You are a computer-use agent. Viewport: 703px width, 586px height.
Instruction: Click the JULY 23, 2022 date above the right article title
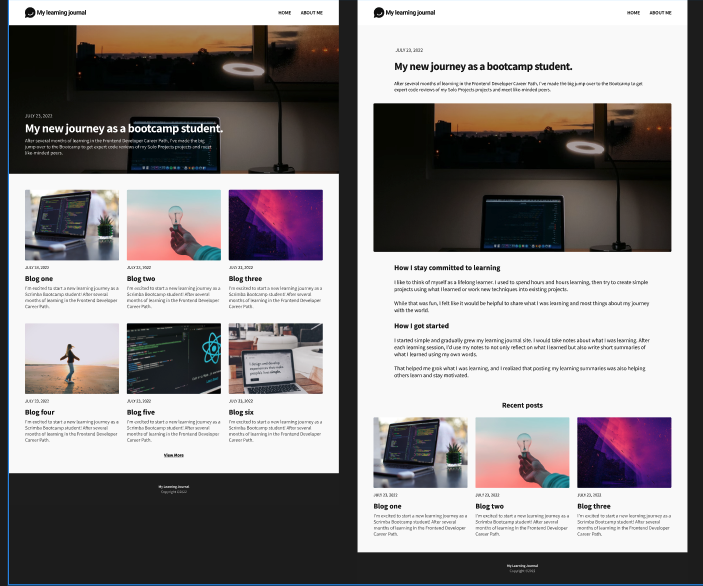click(x=409, y=50)
